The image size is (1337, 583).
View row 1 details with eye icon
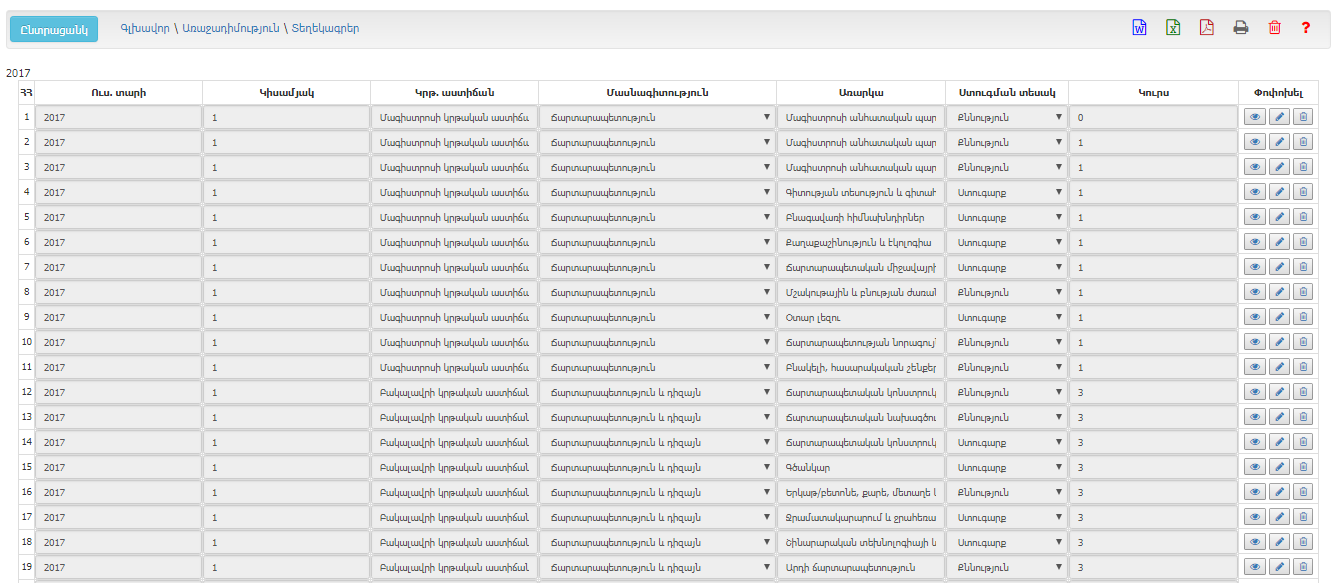click(x=1255, y=117)
